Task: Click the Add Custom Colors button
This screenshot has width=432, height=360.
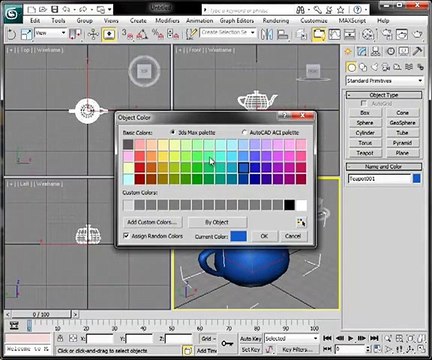Action: (x=152, y=222)
